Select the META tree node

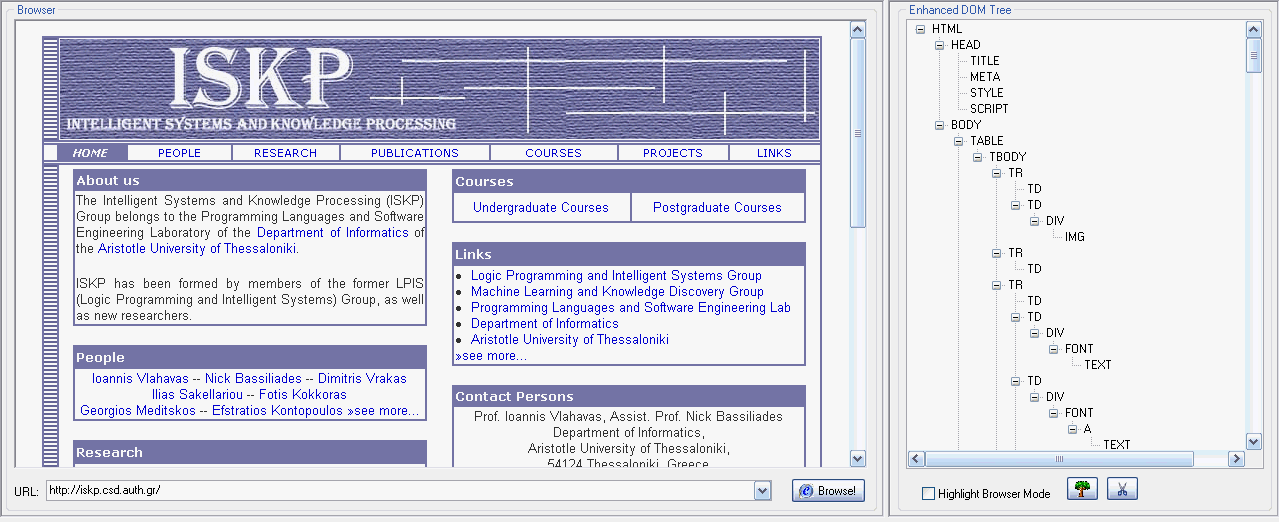coord(984,77)
